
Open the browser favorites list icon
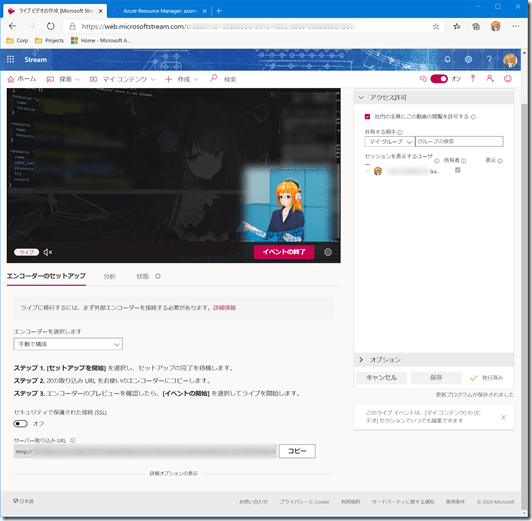tap(457, 26)
